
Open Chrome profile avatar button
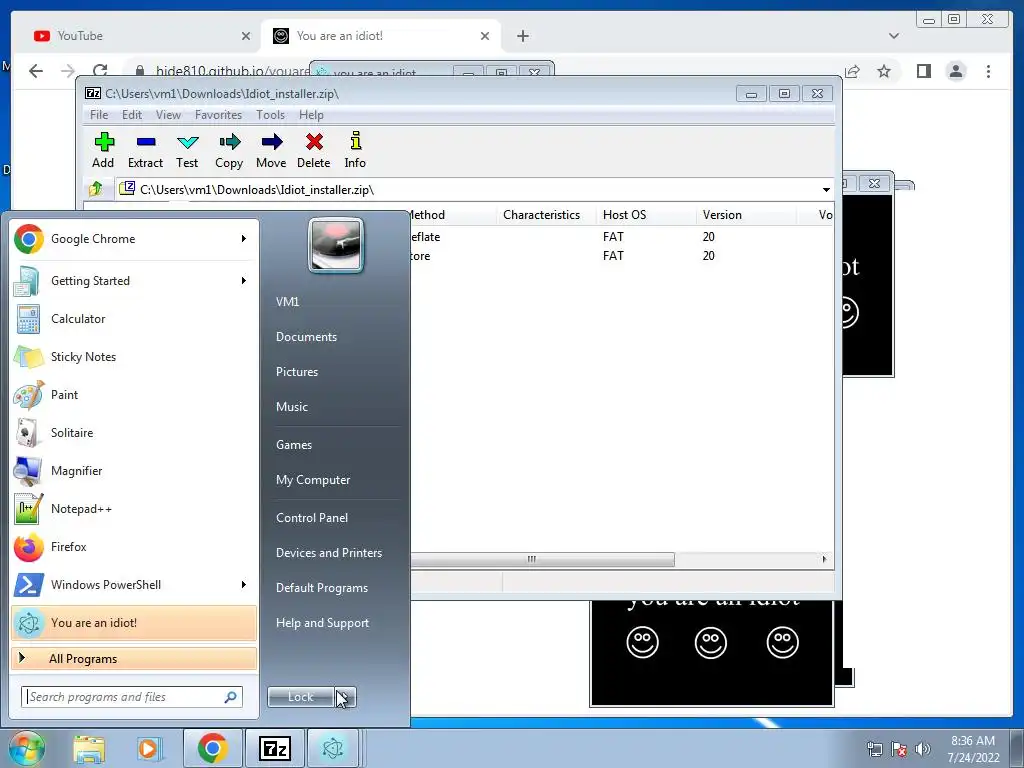pos(956,71)
